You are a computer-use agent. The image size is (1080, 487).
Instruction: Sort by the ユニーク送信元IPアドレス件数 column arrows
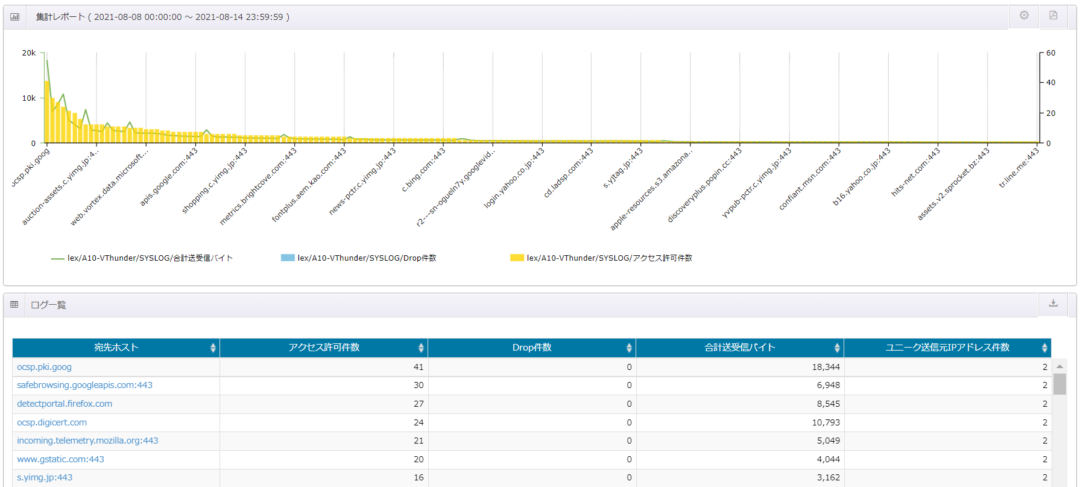tap(1045, 348)
